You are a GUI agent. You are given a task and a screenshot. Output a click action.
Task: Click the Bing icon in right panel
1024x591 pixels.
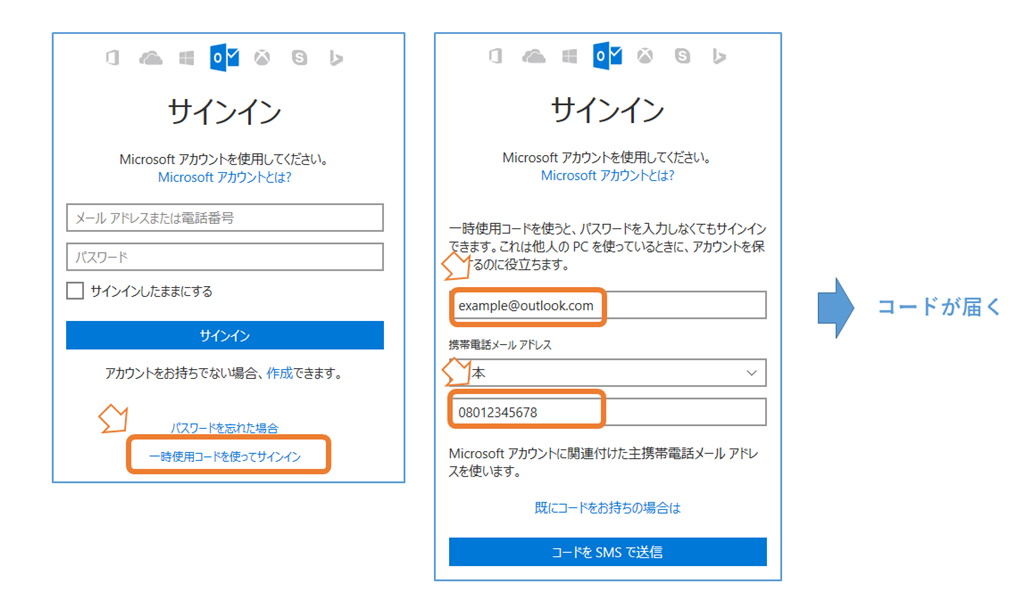pyautogui.click(x=719, y=56)
